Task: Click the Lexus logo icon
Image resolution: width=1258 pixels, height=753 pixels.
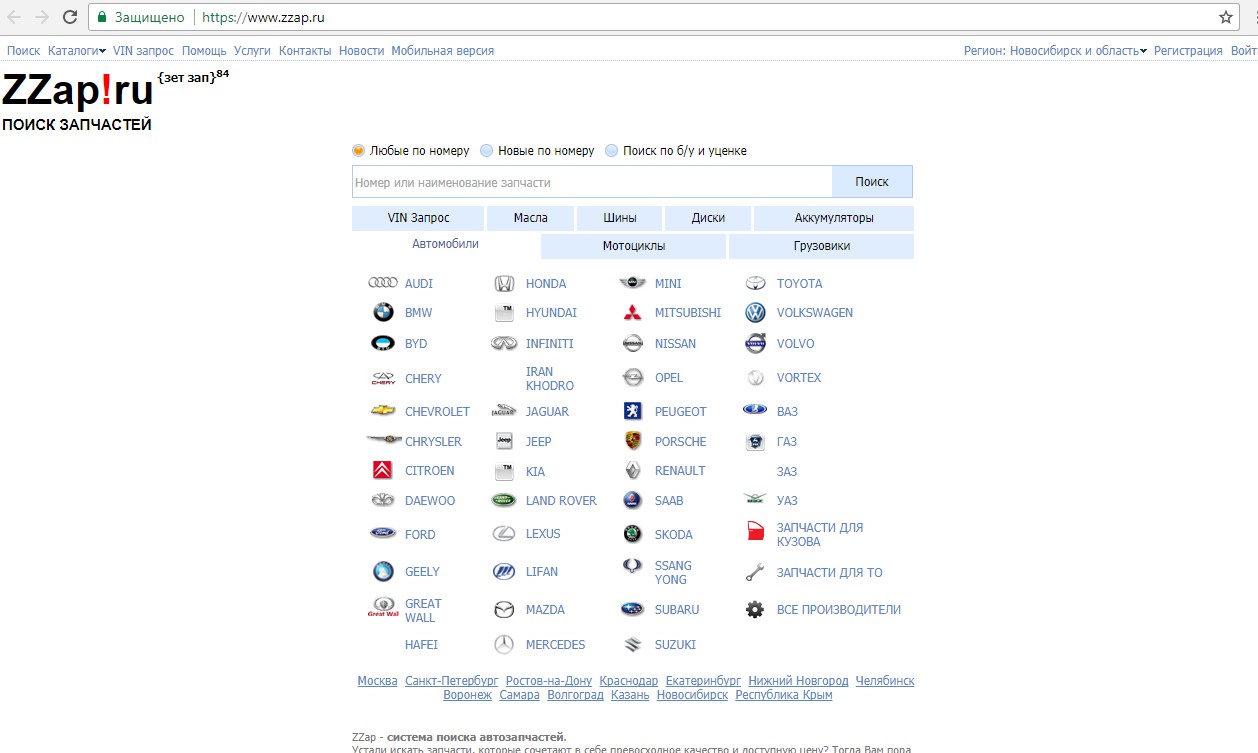Action: 504,534
